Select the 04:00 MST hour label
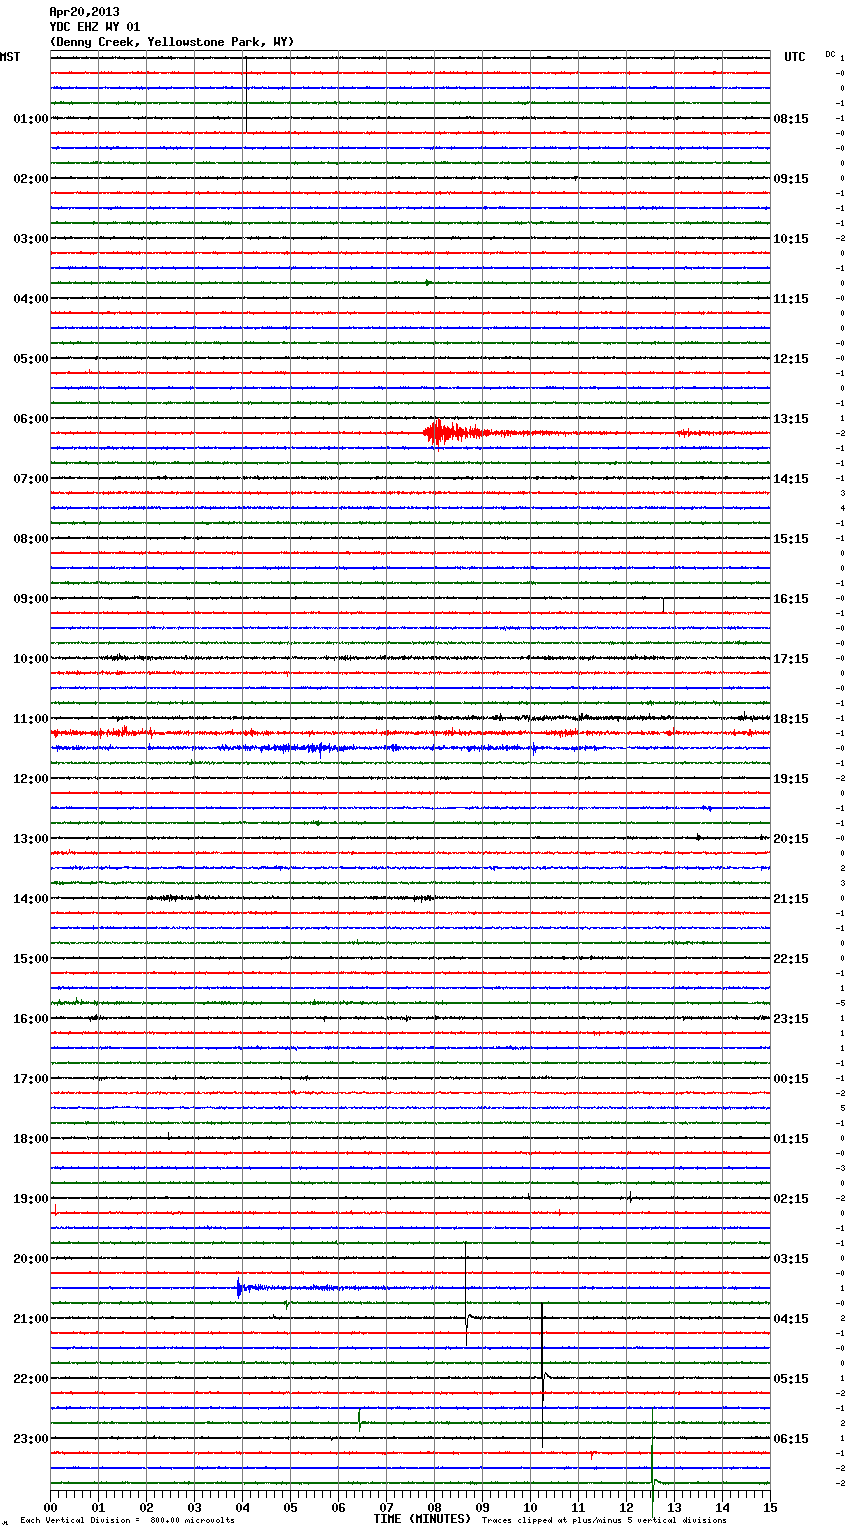The image size is (850, 1534). [x=31, y=299]
